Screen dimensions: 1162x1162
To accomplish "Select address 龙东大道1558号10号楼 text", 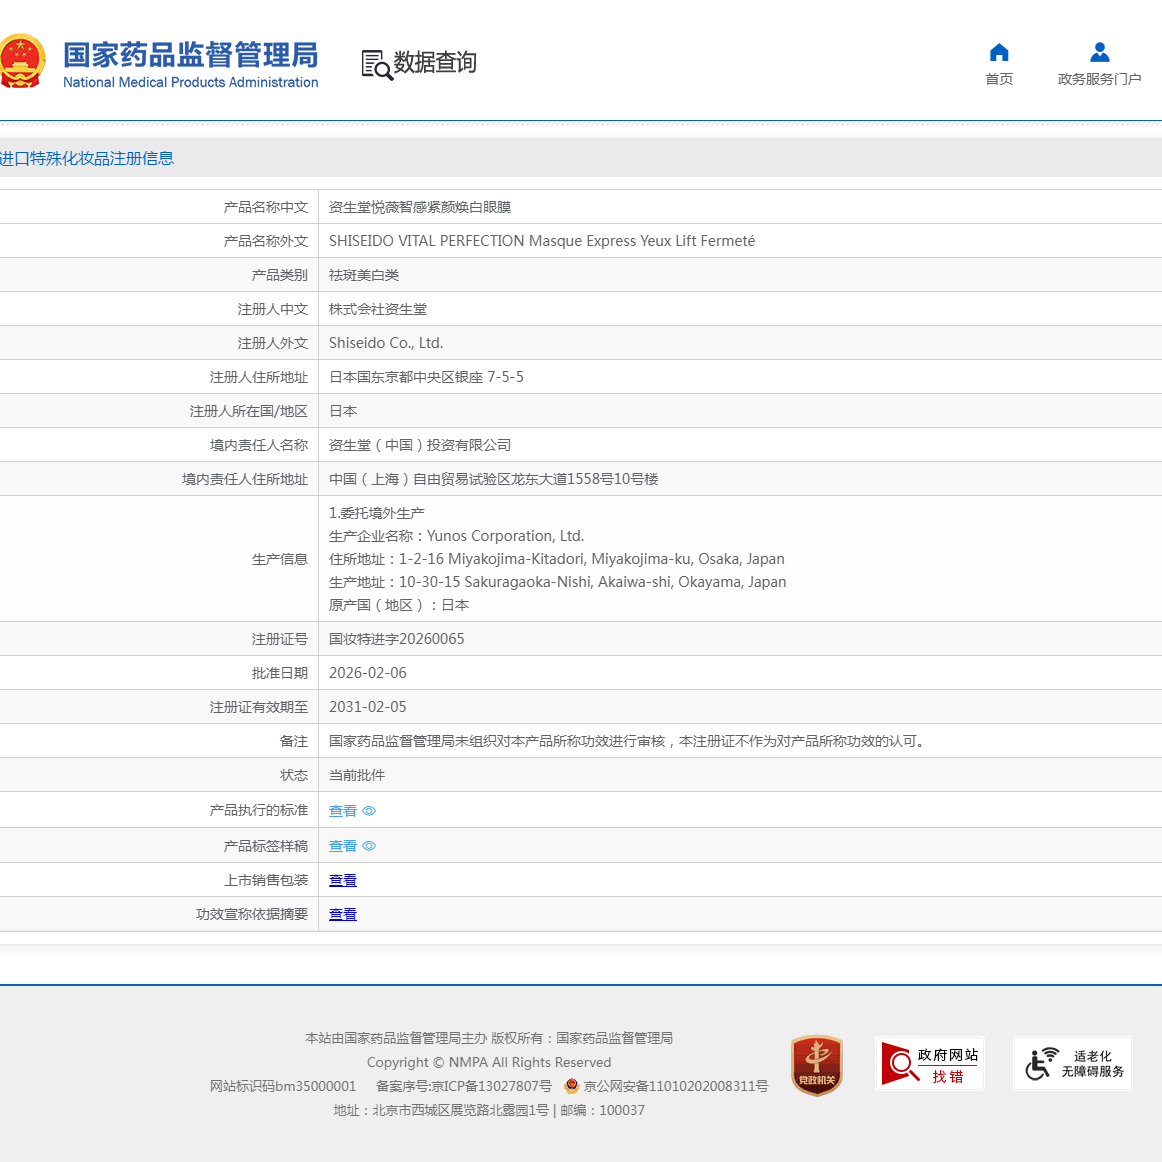I will click(585, 479).
